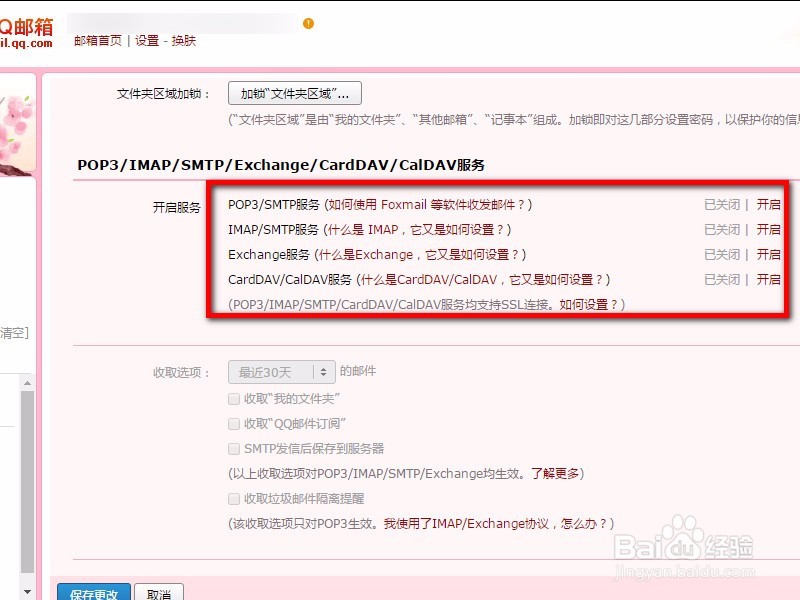Enable the Exchange服务
Image resolution: width=800 pixels, height=600 pixels.
[x=768, y=255]
